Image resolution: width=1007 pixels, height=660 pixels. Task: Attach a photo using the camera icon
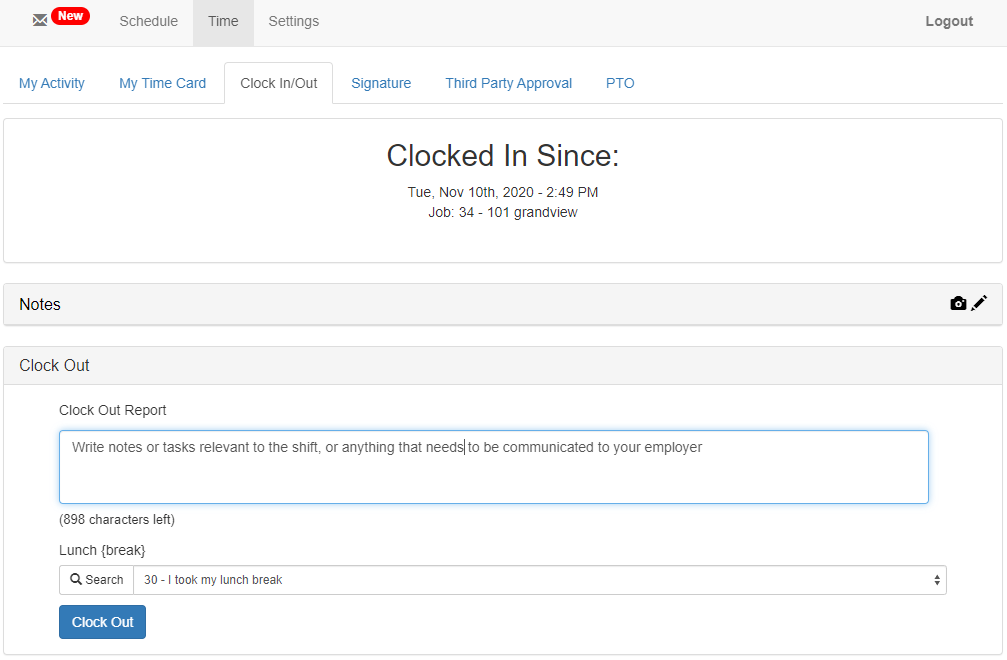pos(958,303)
